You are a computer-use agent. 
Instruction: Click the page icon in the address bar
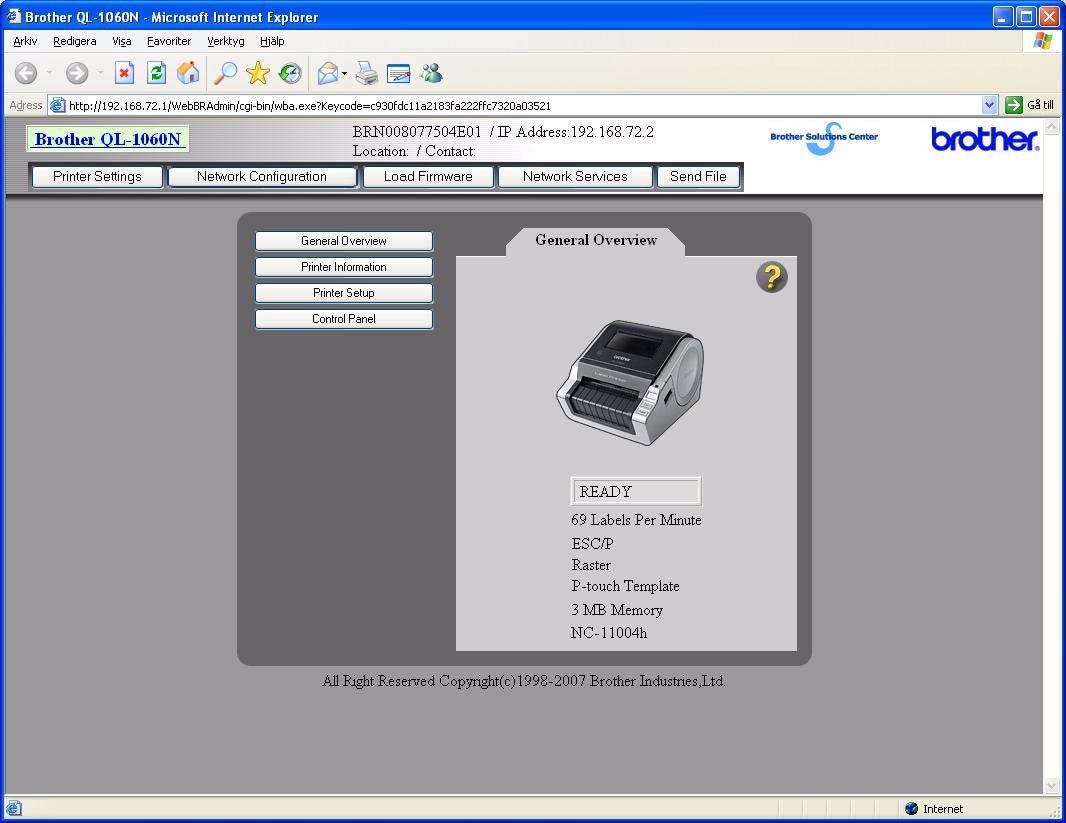click(x=58, y=105)
